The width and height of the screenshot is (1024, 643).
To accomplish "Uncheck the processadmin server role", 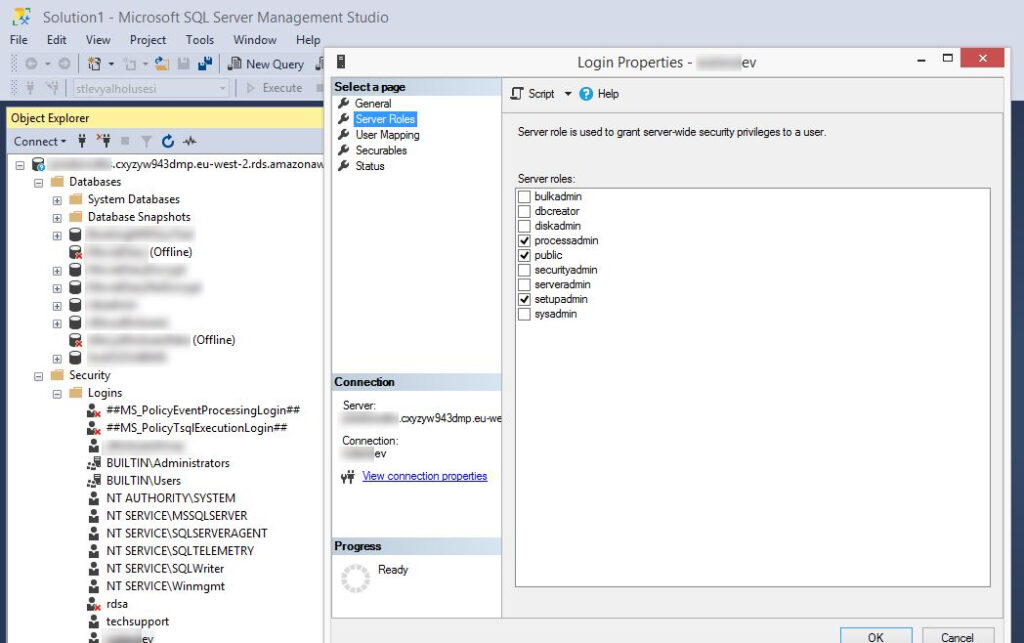I will point(524,241).
